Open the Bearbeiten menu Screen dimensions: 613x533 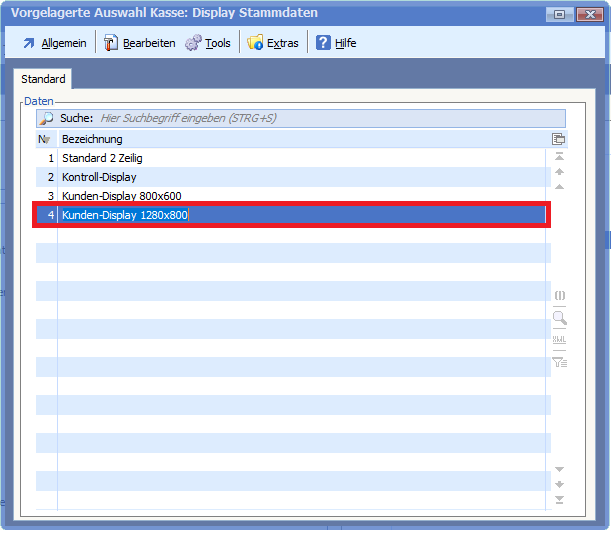click(140, 43)
